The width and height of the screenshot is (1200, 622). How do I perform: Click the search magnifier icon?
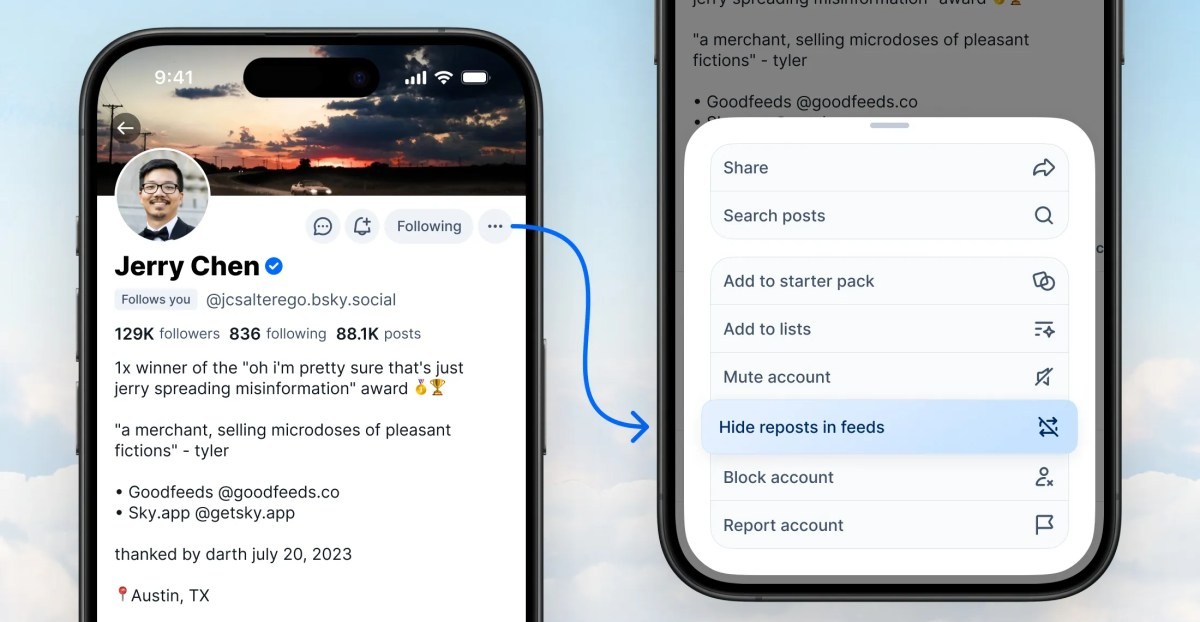tap(1044, 216)
